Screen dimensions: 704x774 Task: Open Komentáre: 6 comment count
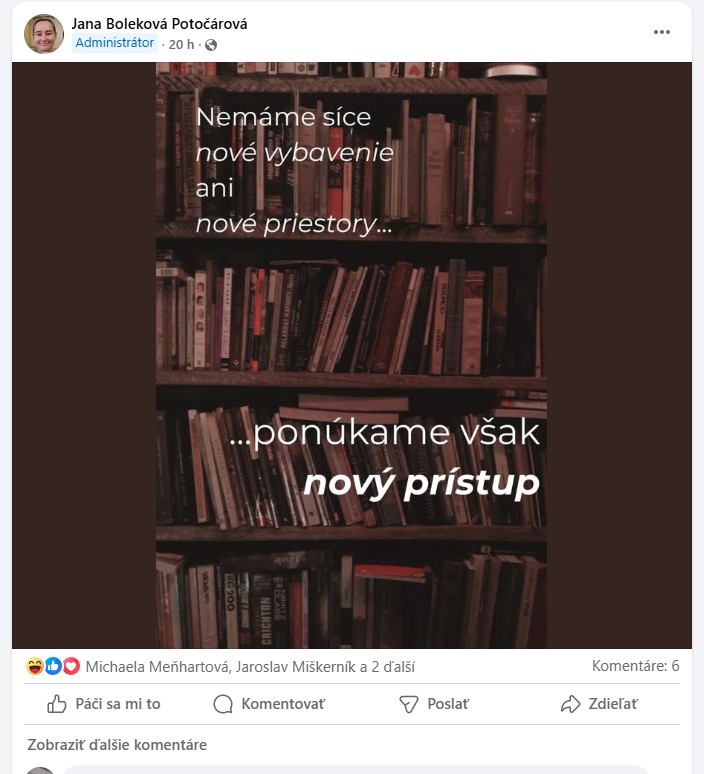pos(635,666)
